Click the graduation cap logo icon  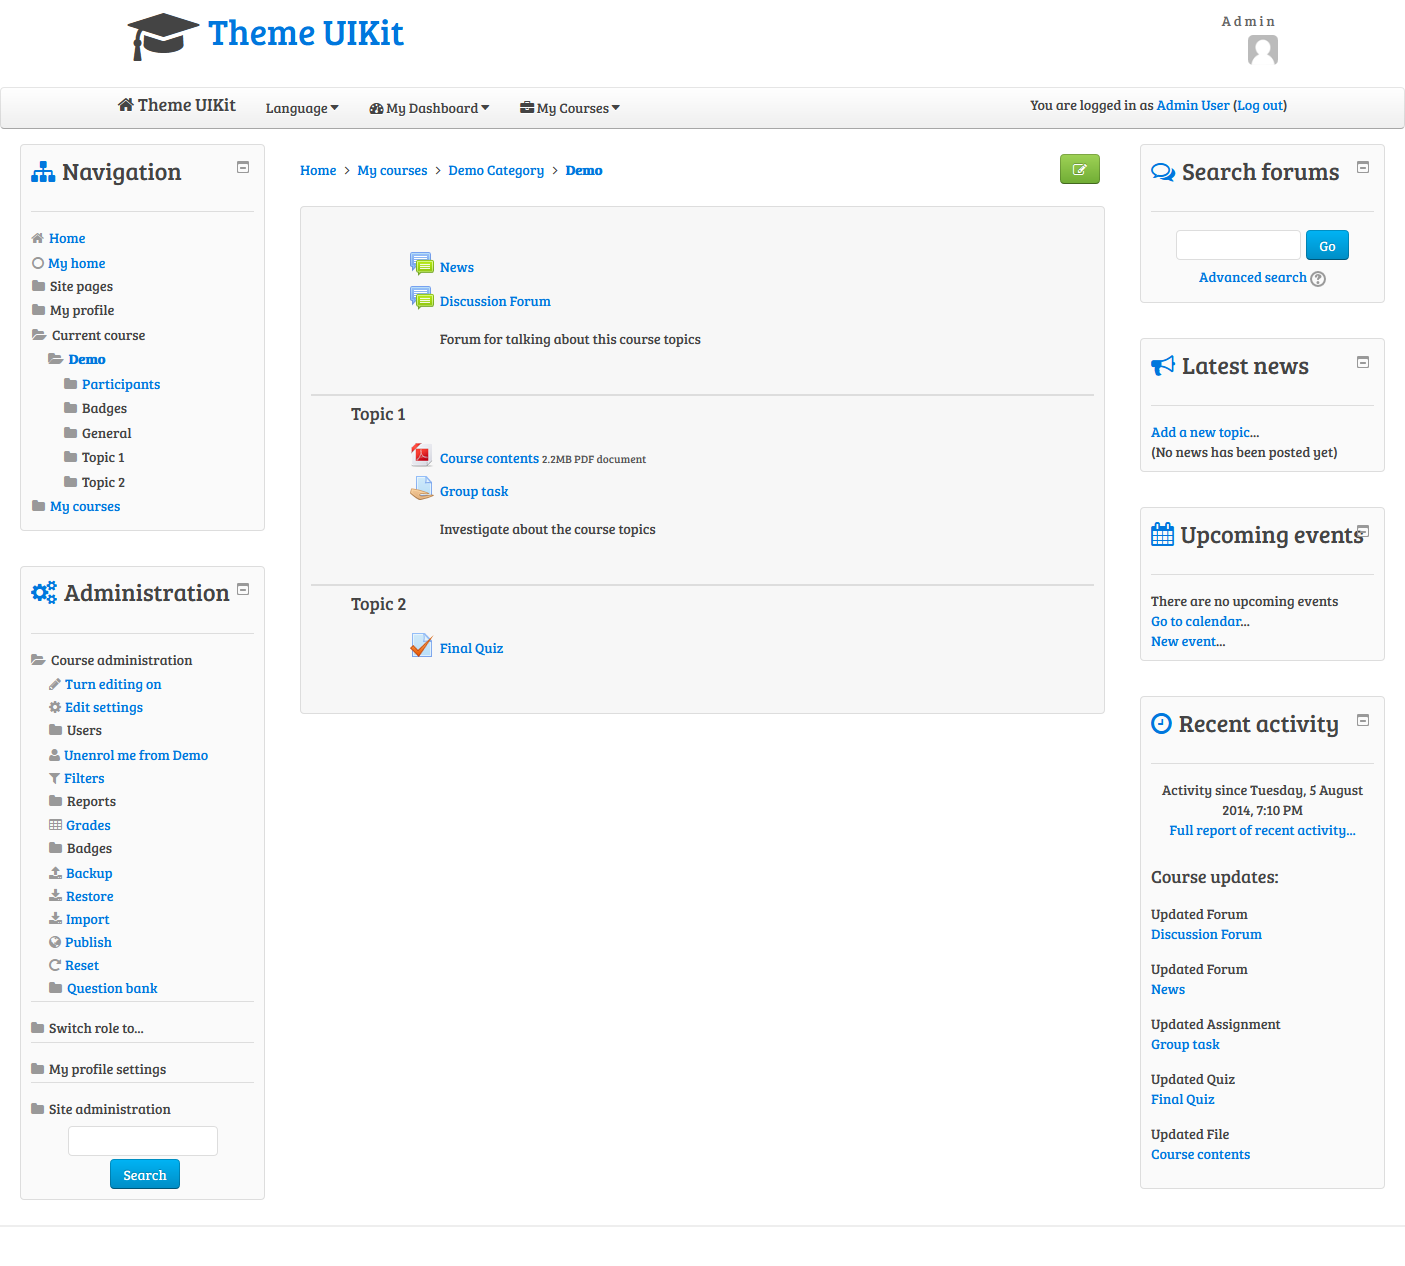pyautogui.click(x=163, y=36)
